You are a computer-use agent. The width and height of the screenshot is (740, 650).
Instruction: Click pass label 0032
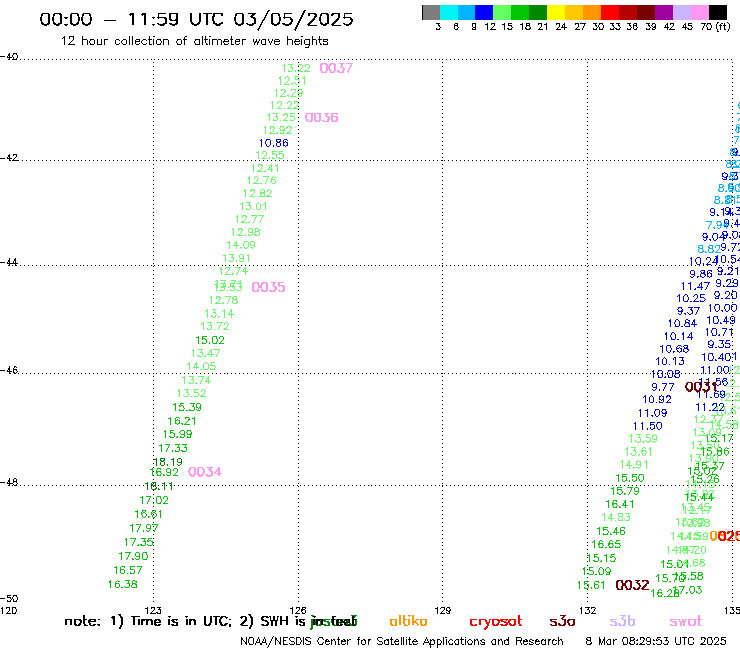[632, 585]
